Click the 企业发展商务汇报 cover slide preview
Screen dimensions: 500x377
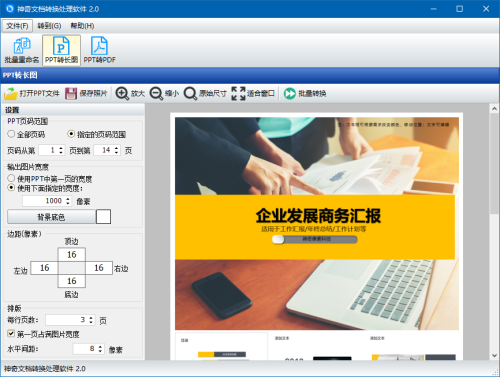pos(317,223)
